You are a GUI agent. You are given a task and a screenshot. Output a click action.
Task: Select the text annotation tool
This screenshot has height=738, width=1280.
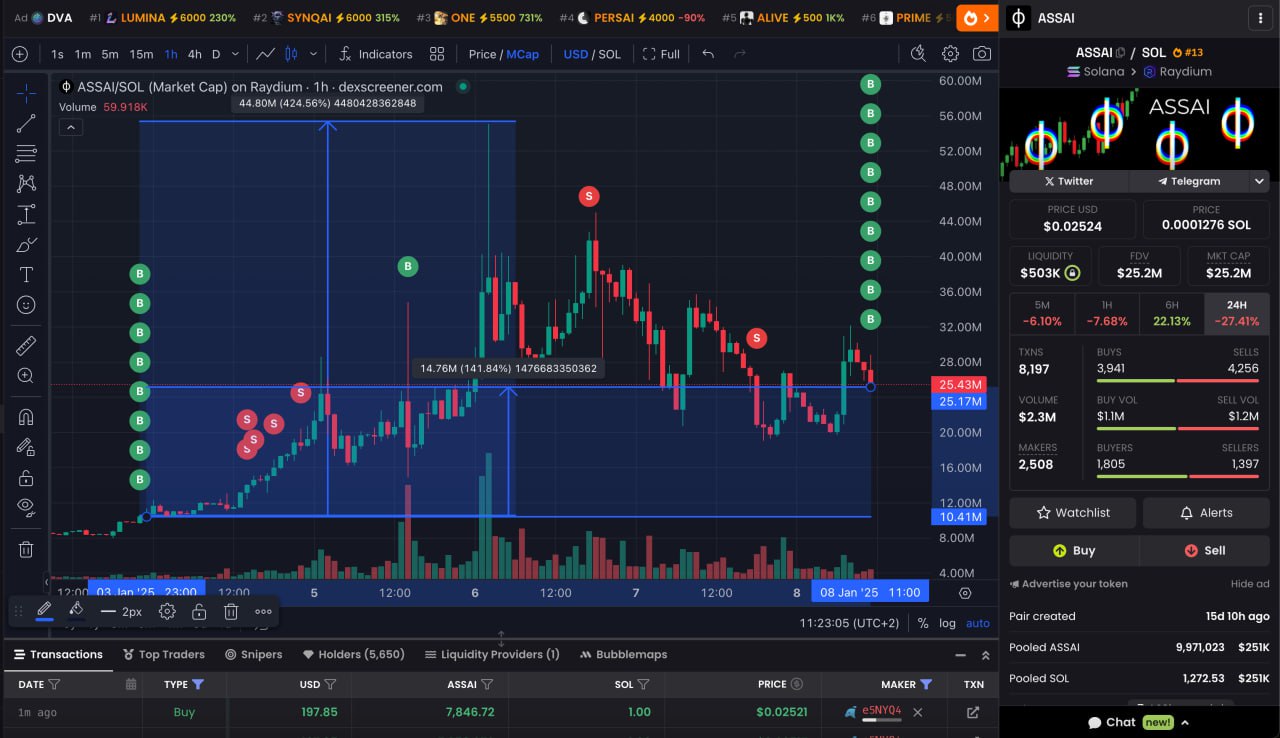coord(26,274)
